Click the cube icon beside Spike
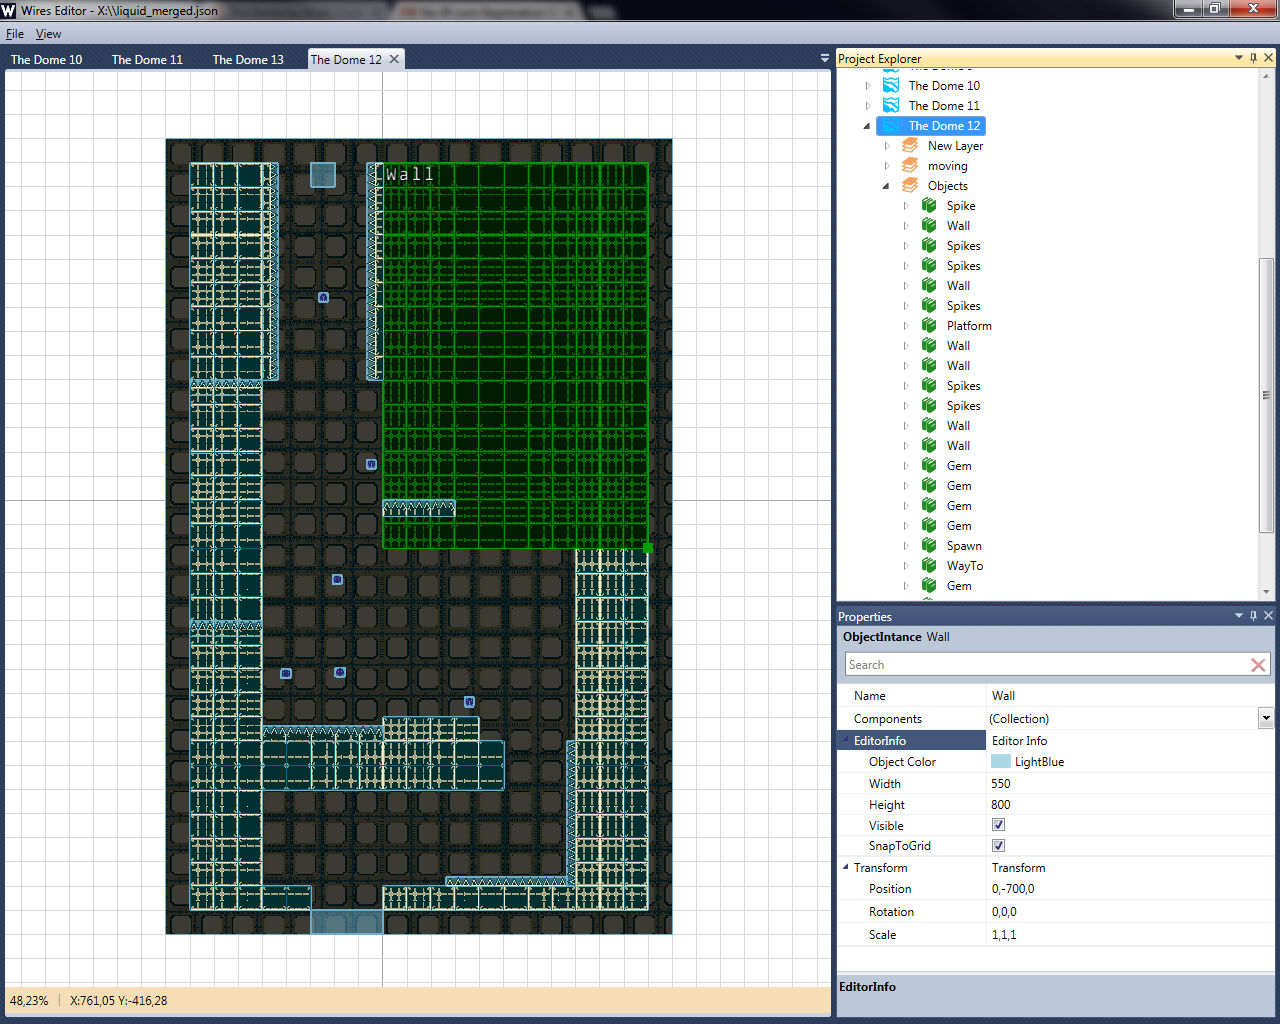The height and width of the screenshot is (1024, 1280). click(929, 205)
